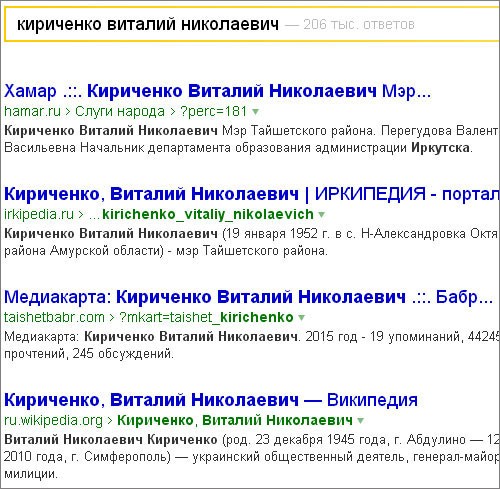Open the ?mkart=taishet_kirichenko URL link
This screenshot has width=500, height=489.
(206, 317)
